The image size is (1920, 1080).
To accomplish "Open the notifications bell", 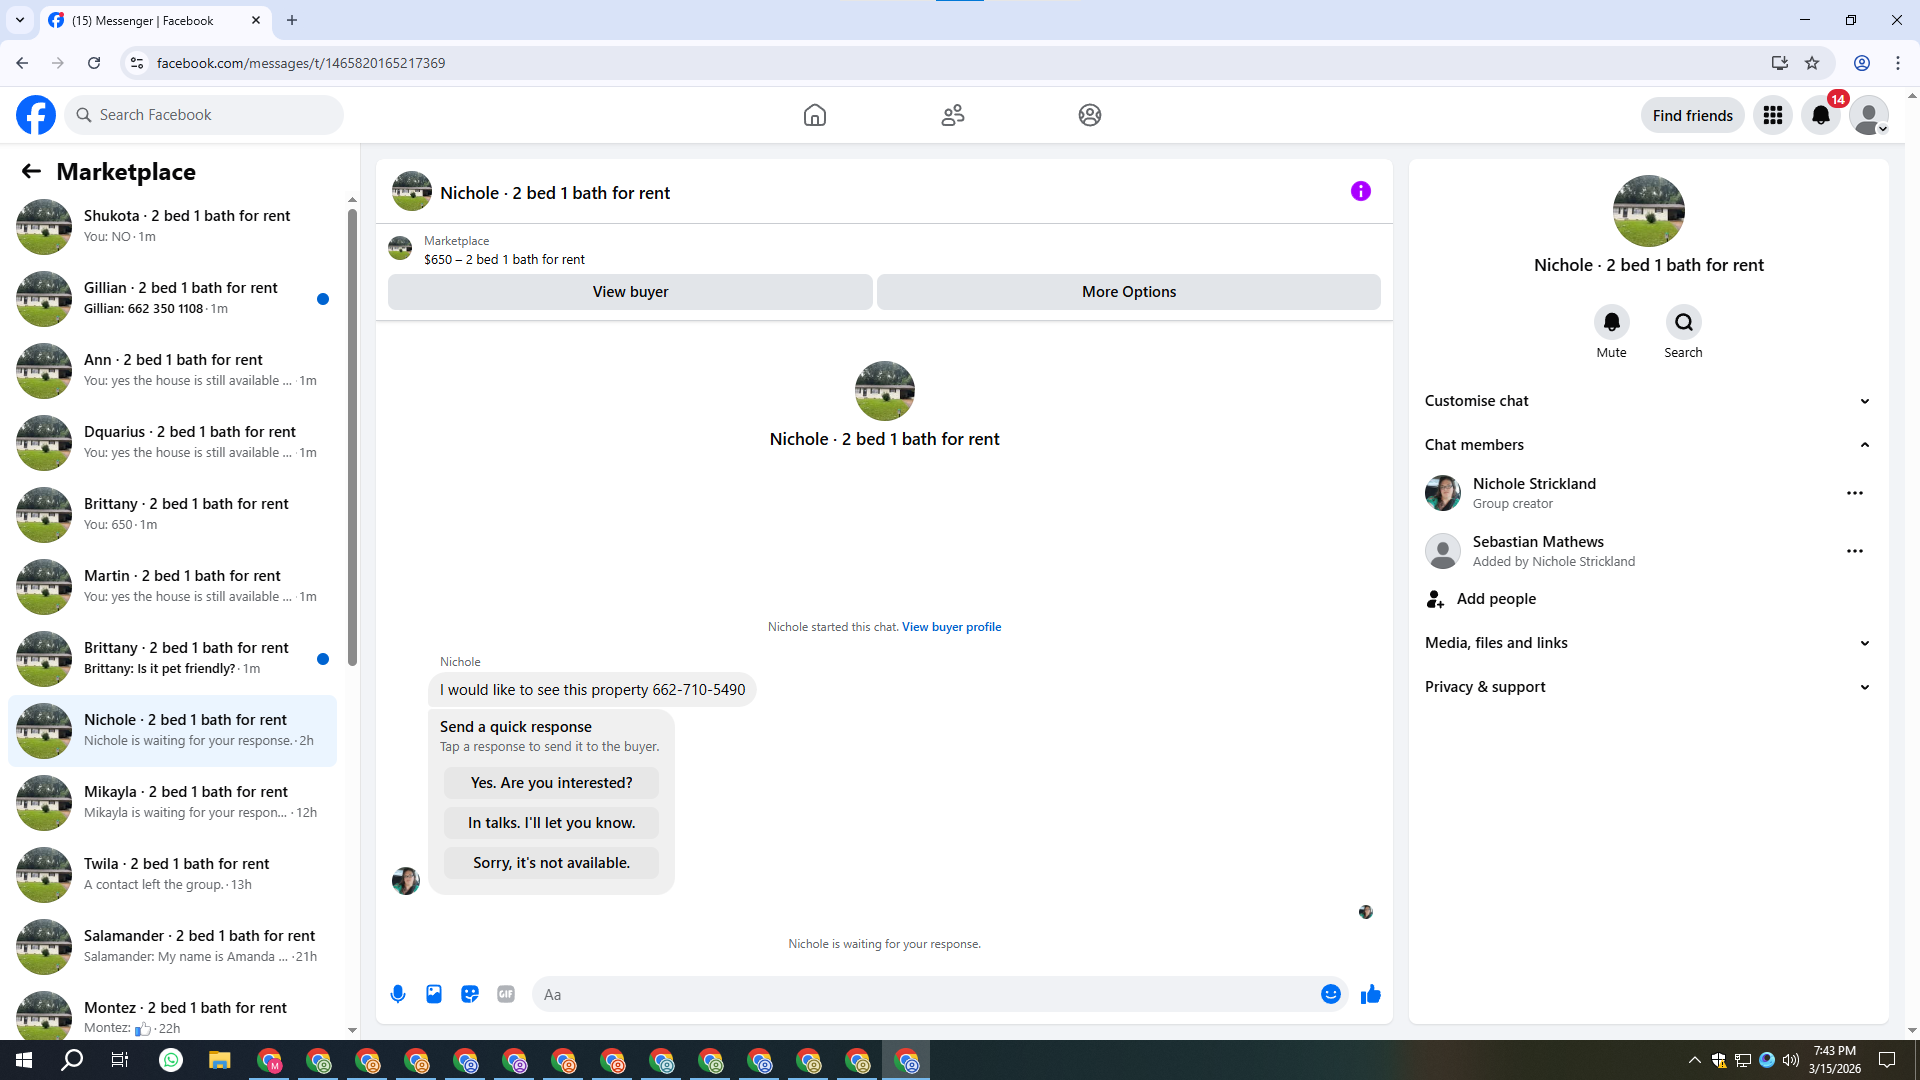I will click(1821, 115).
